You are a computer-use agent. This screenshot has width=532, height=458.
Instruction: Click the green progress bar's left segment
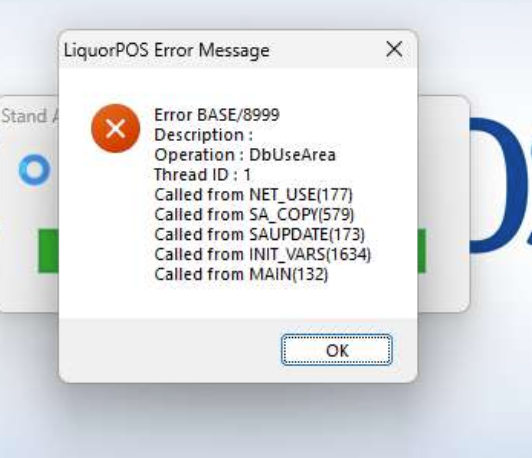pyautogui.click(x=49, y=251)
